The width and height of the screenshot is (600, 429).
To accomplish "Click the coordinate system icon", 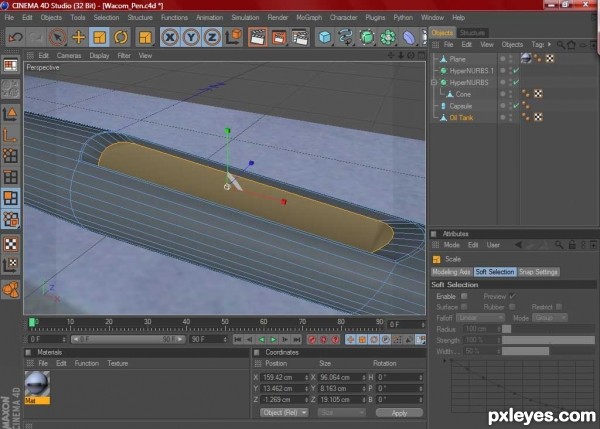I will click(x=233, y=37).
